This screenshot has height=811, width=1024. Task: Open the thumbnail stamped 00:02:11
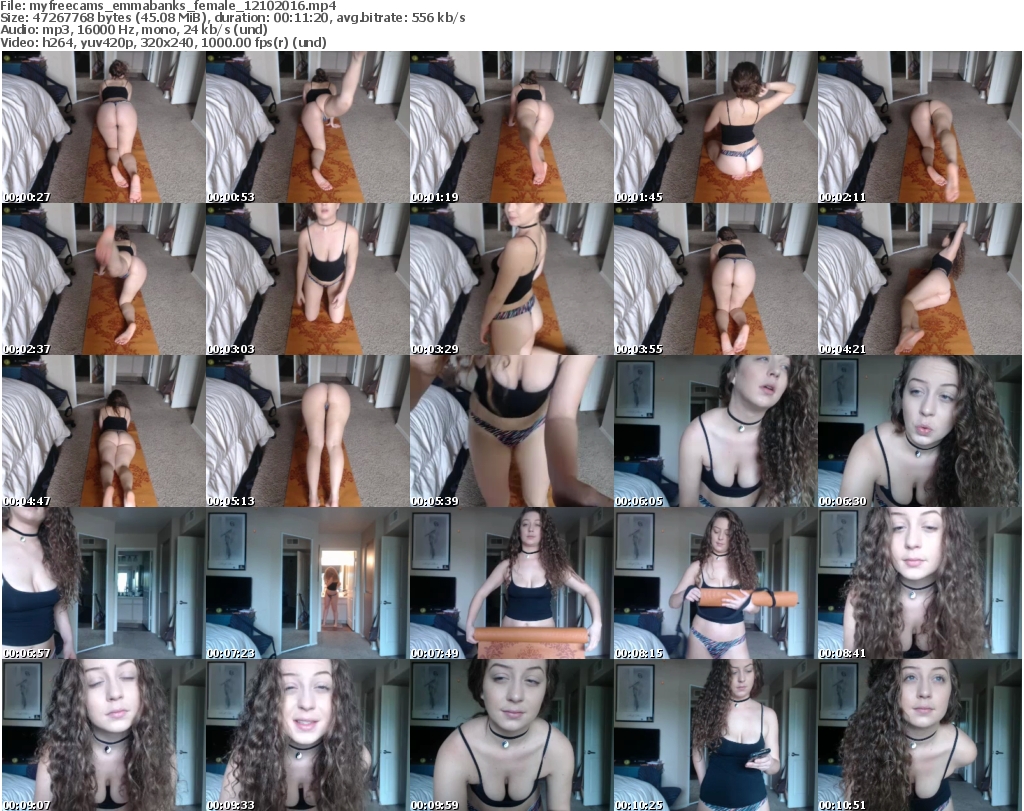(920, 127)
